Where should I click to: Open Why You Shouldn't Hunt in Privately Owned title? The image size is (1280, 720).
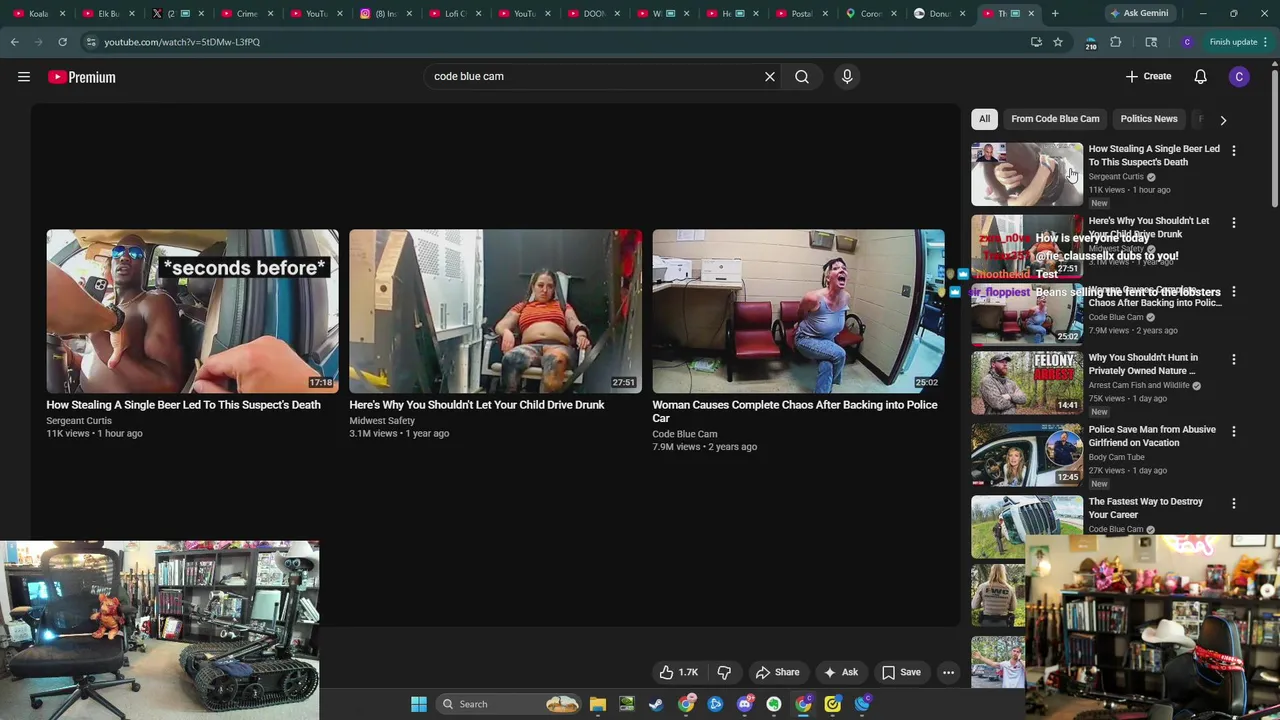(1143, 364)
